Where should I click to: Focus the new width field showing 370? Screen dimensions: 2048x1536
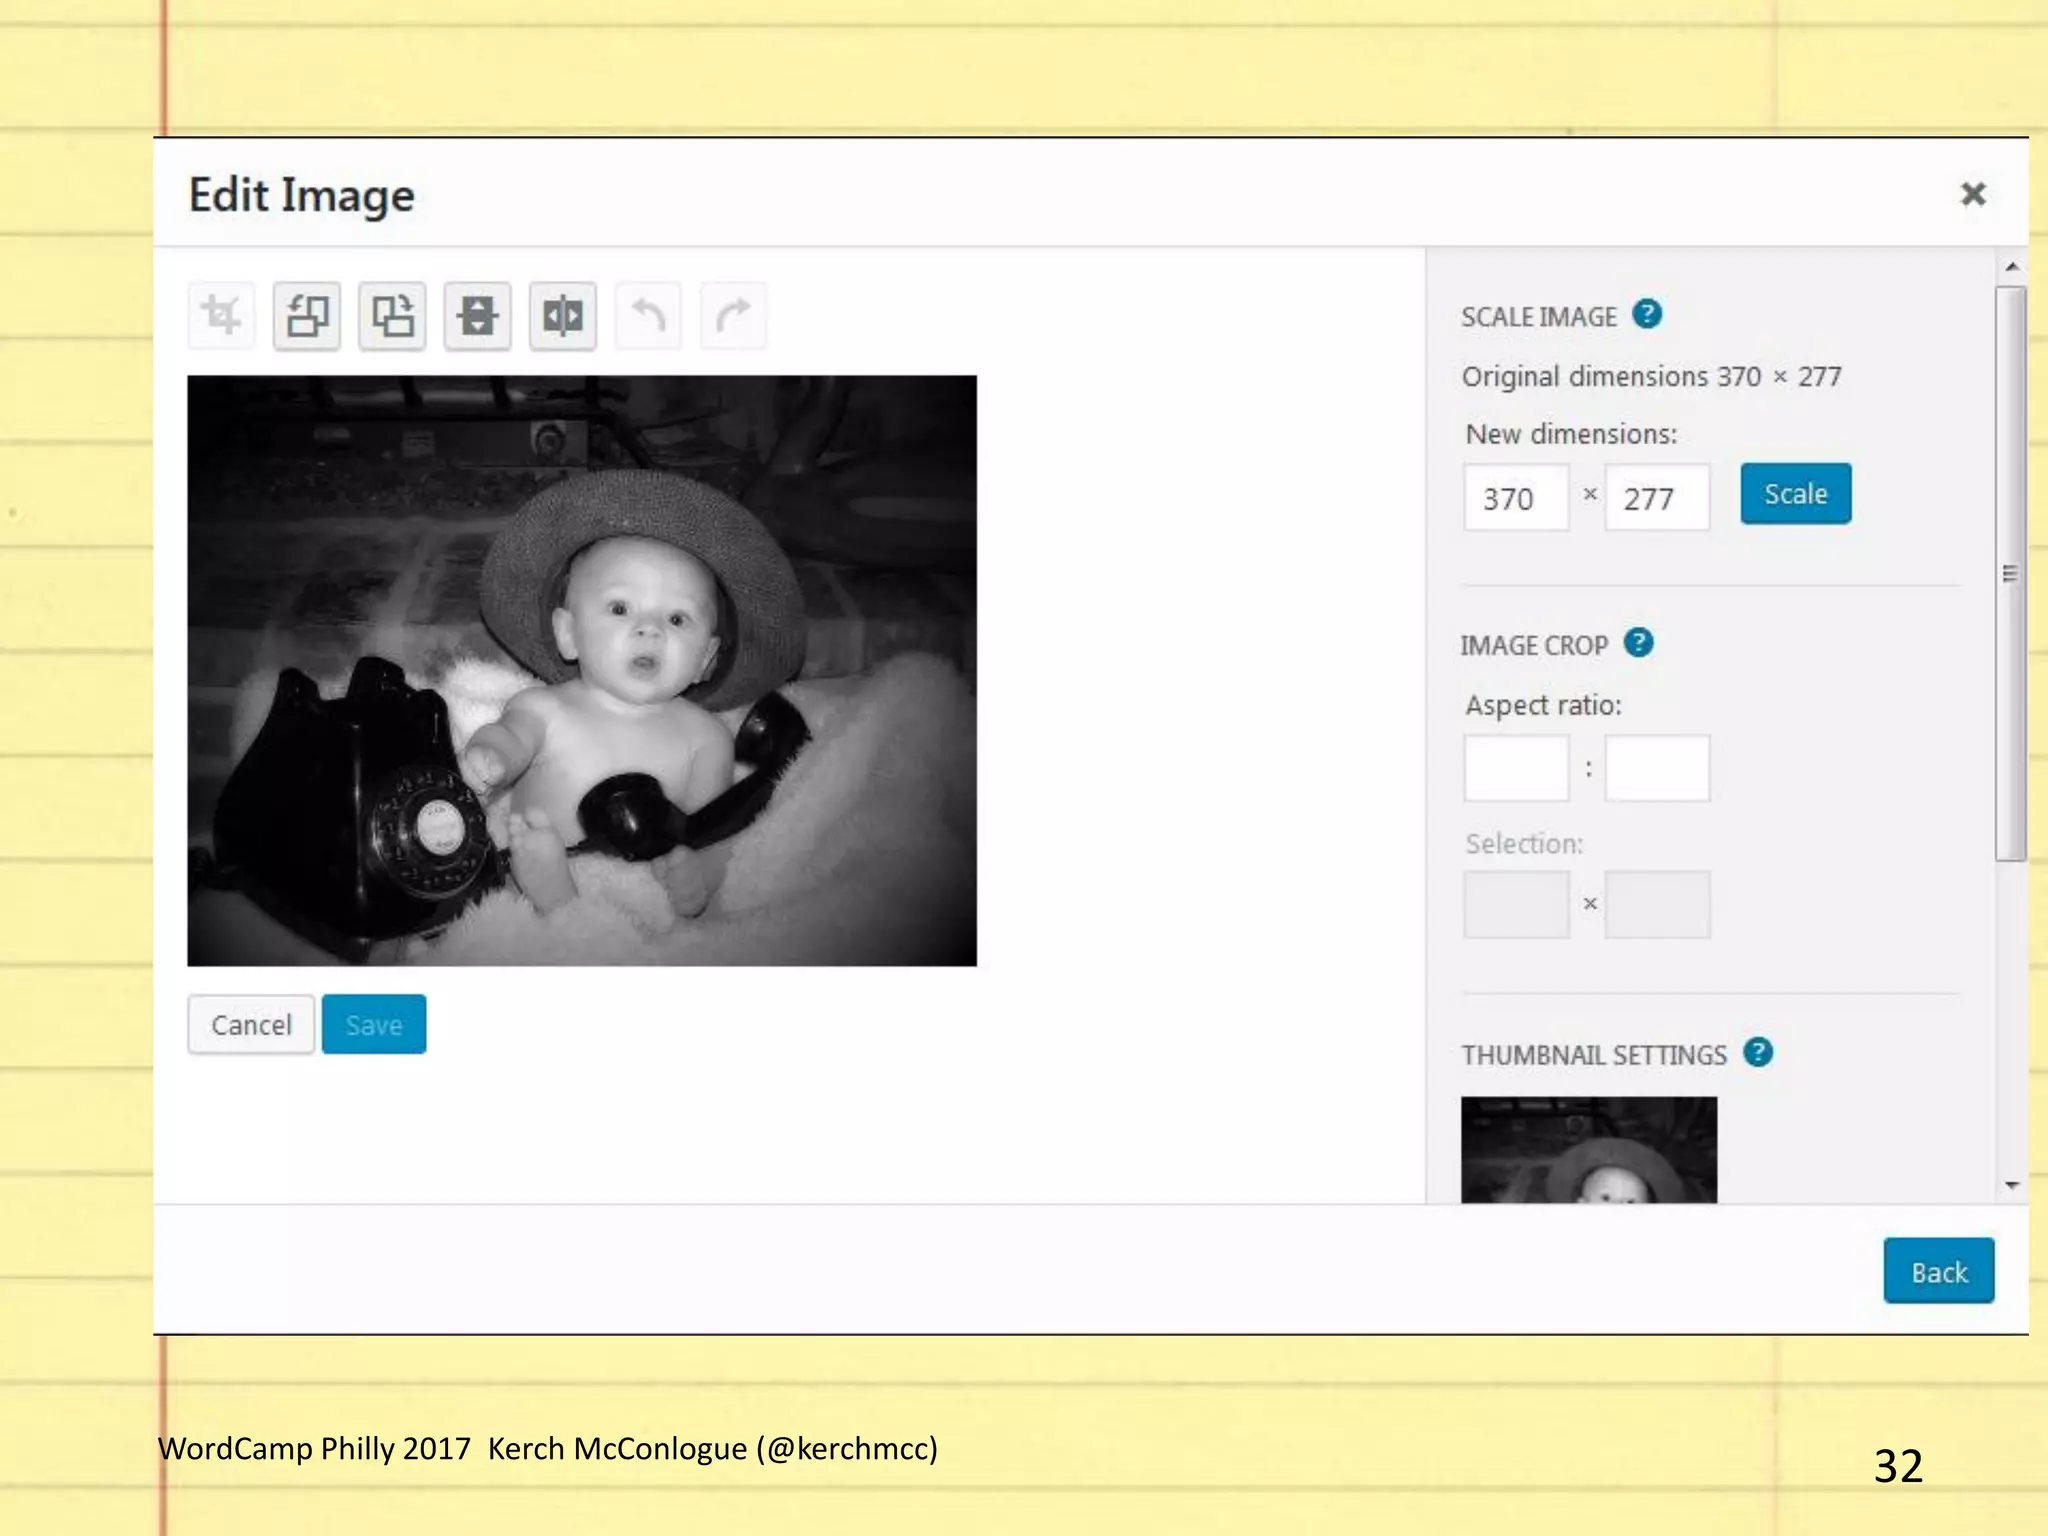pos(1515,498)
